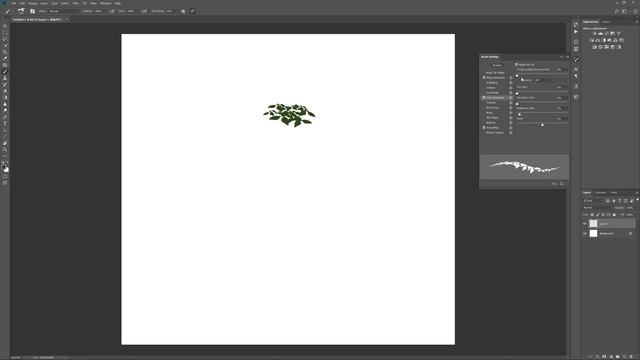Screen dimensions: 640x360
Task: Open the layer blend mode Normal dropdown
Action: [598, 207]
